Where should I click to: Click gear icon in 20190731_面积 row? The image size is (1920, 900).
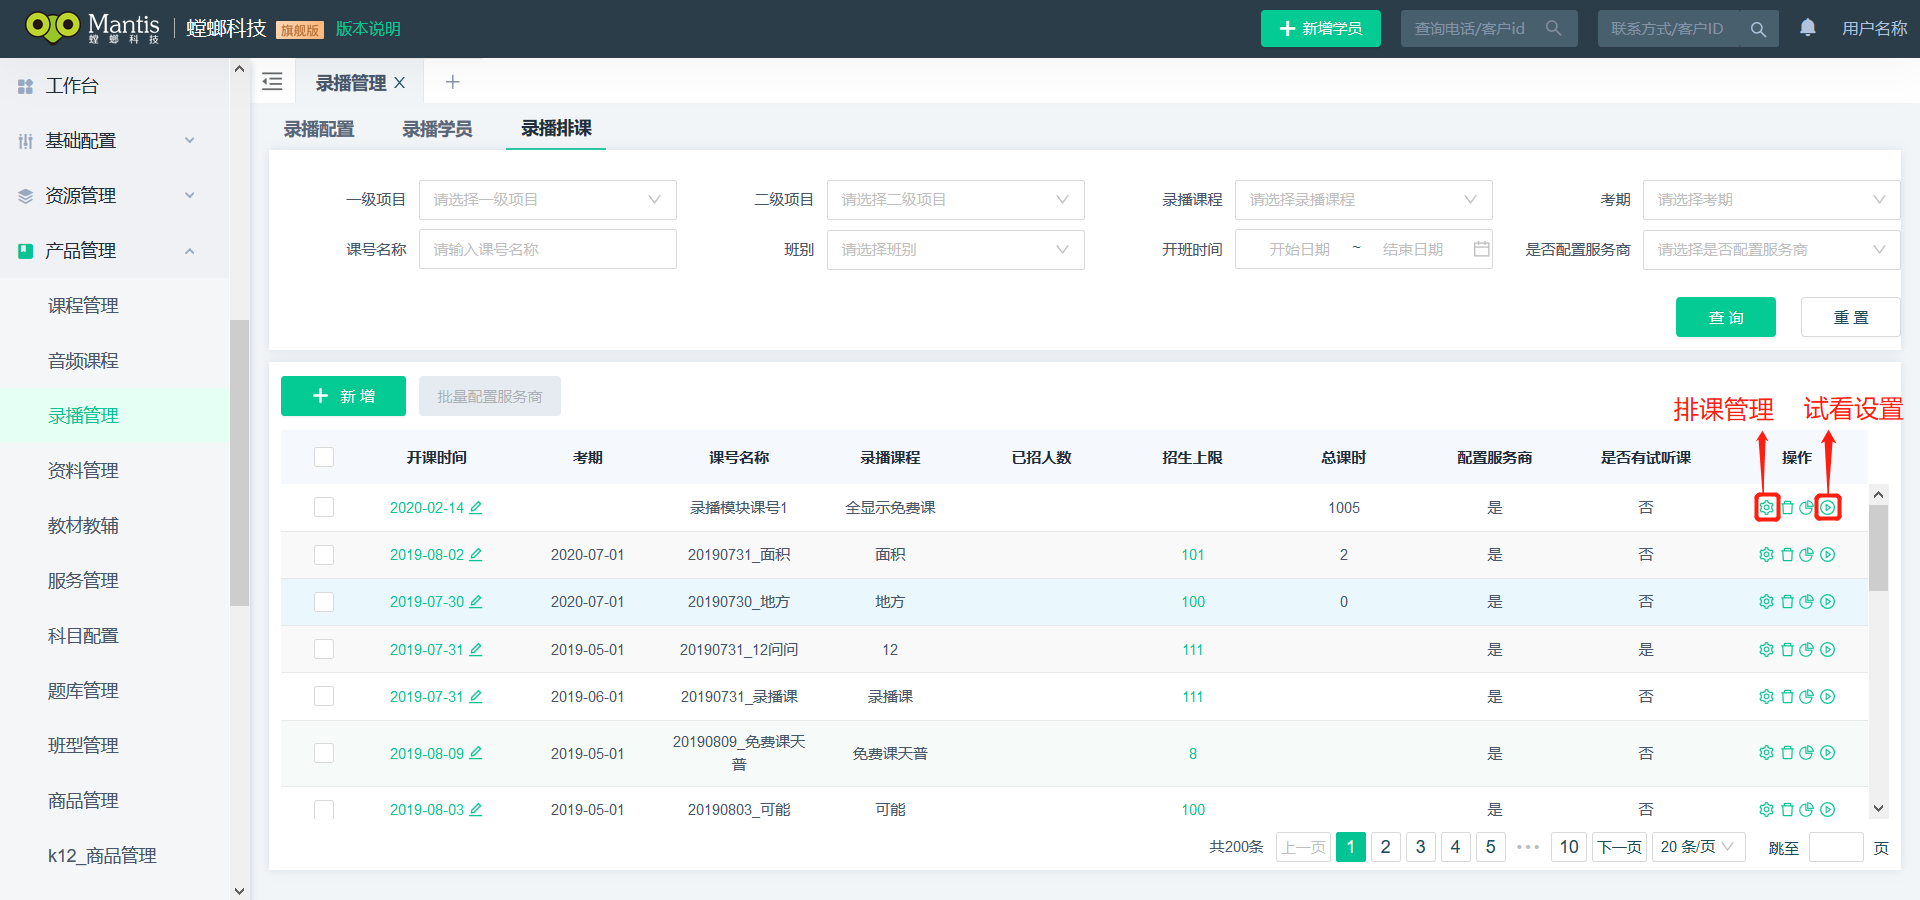[1767, 555]
